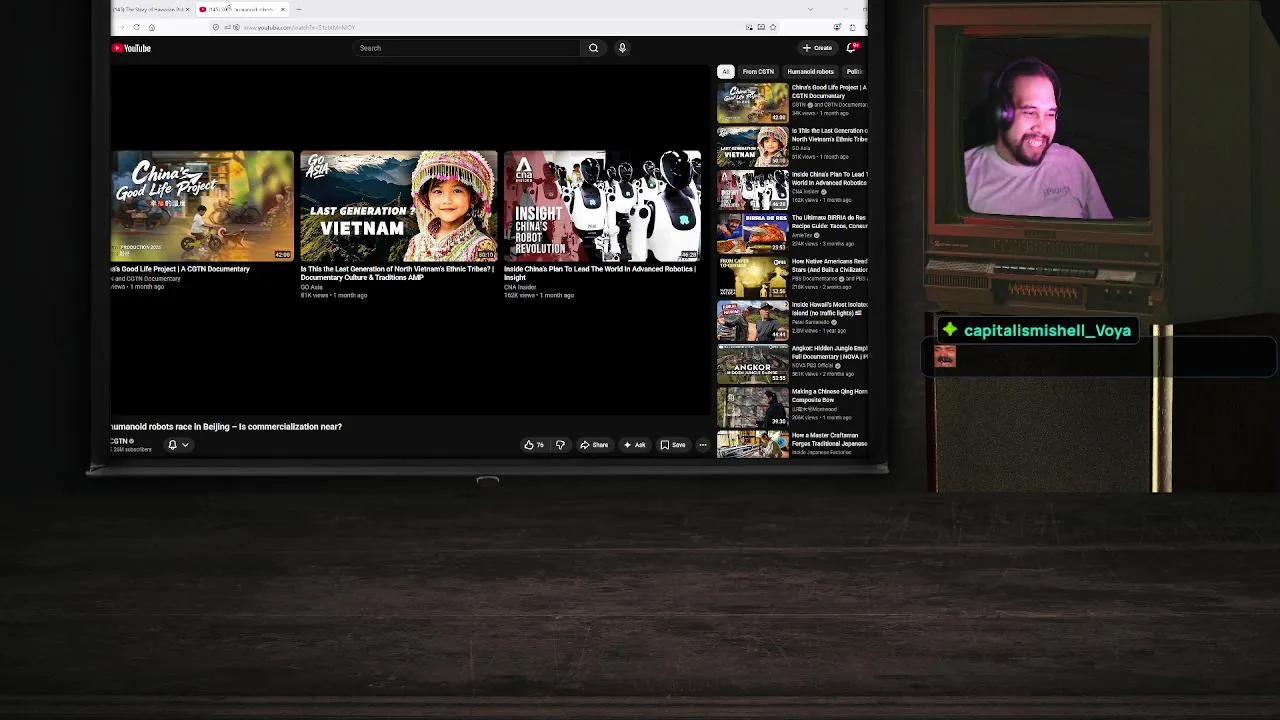
Task: Focus the YouTube Search field
Action: pyautogui.click(x=468, y=48)
